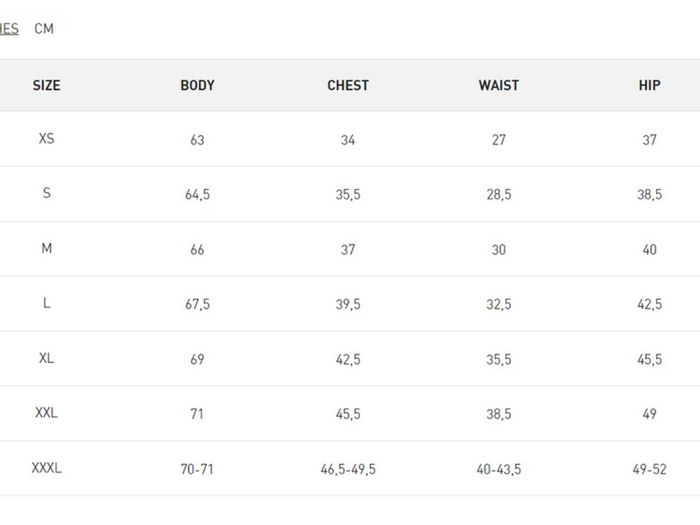Click the WAIST column header
The height and width of the screenshot is (525, 700).
pyautogui.click(x=499, y=85)
